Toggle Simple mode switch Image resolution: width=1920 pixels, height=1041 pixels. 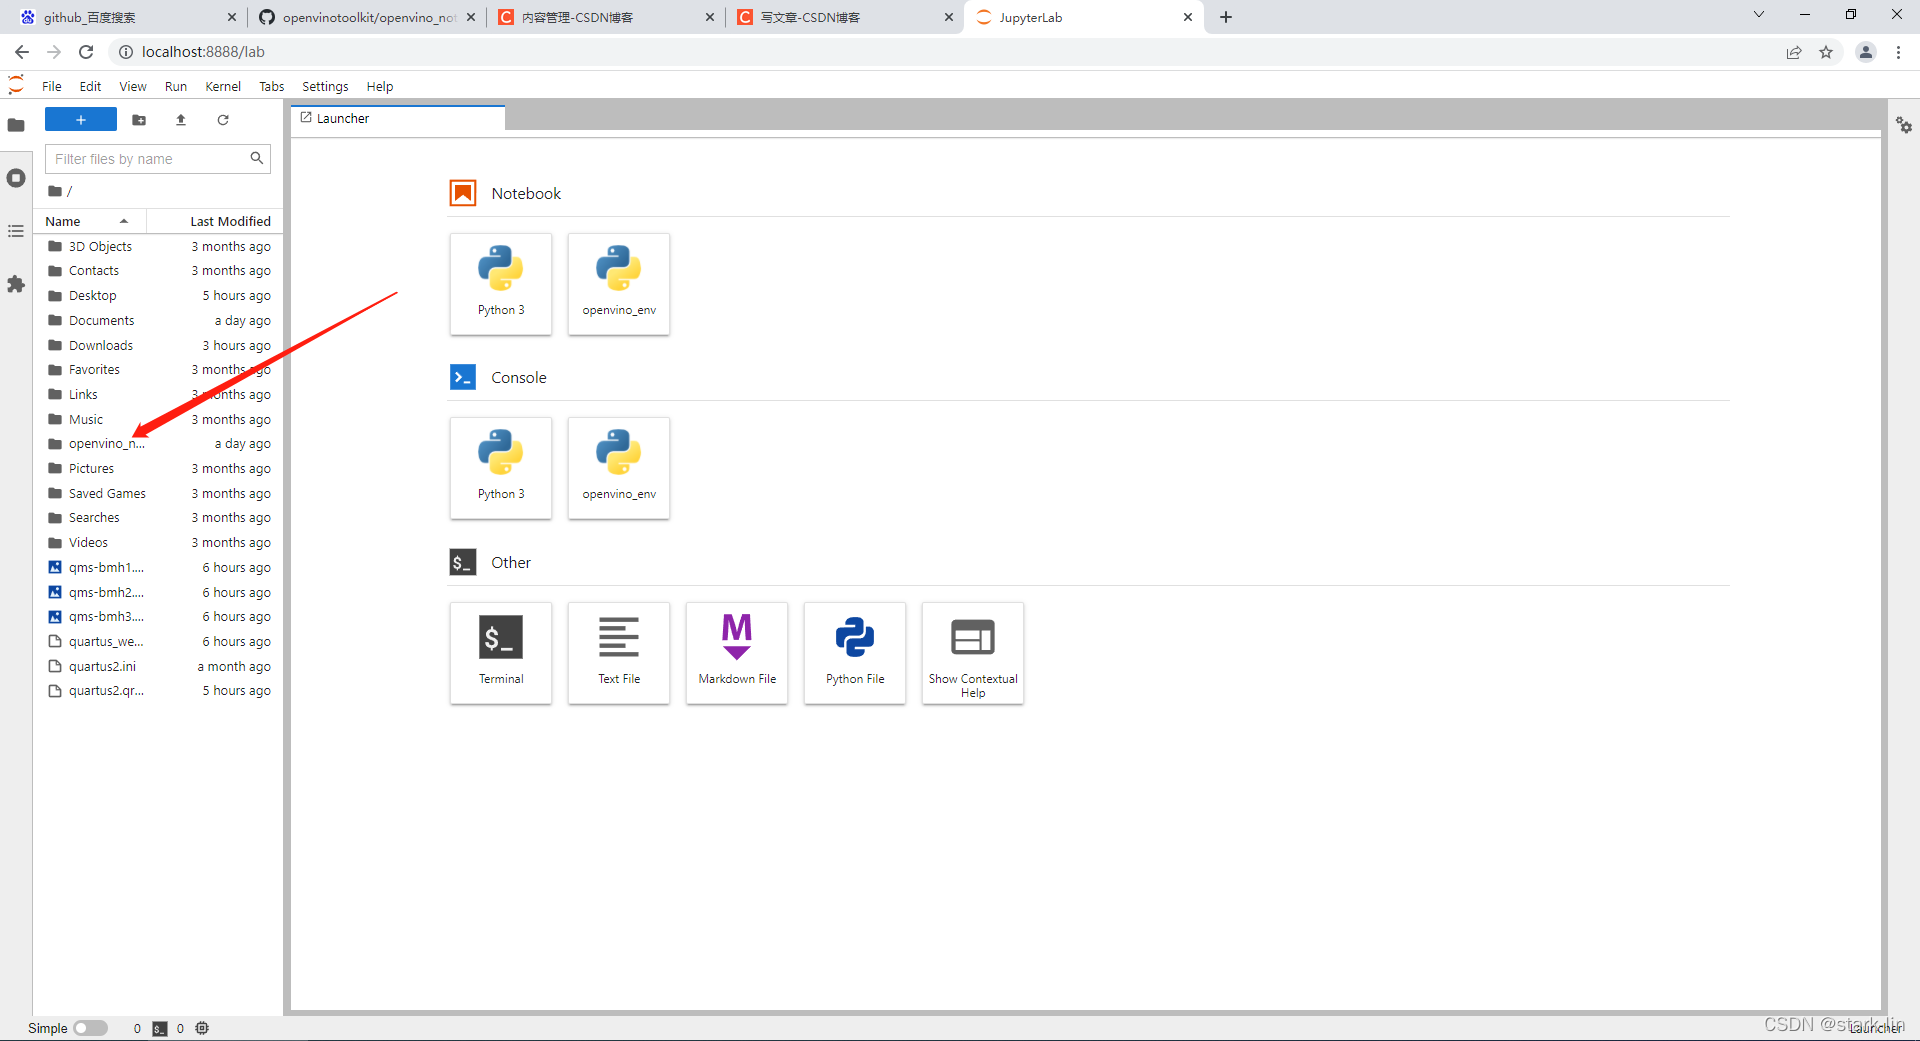(x=90, y=1028)
